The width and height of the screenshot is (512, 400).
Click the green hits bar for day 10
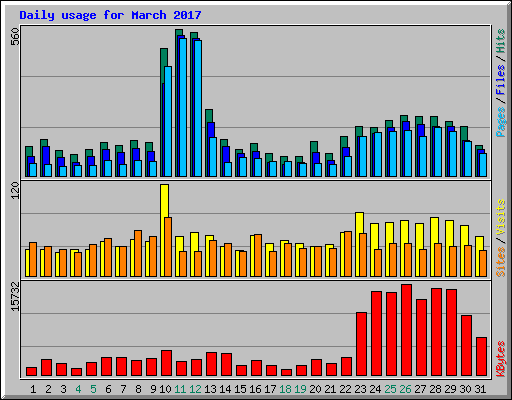(163, 112)
